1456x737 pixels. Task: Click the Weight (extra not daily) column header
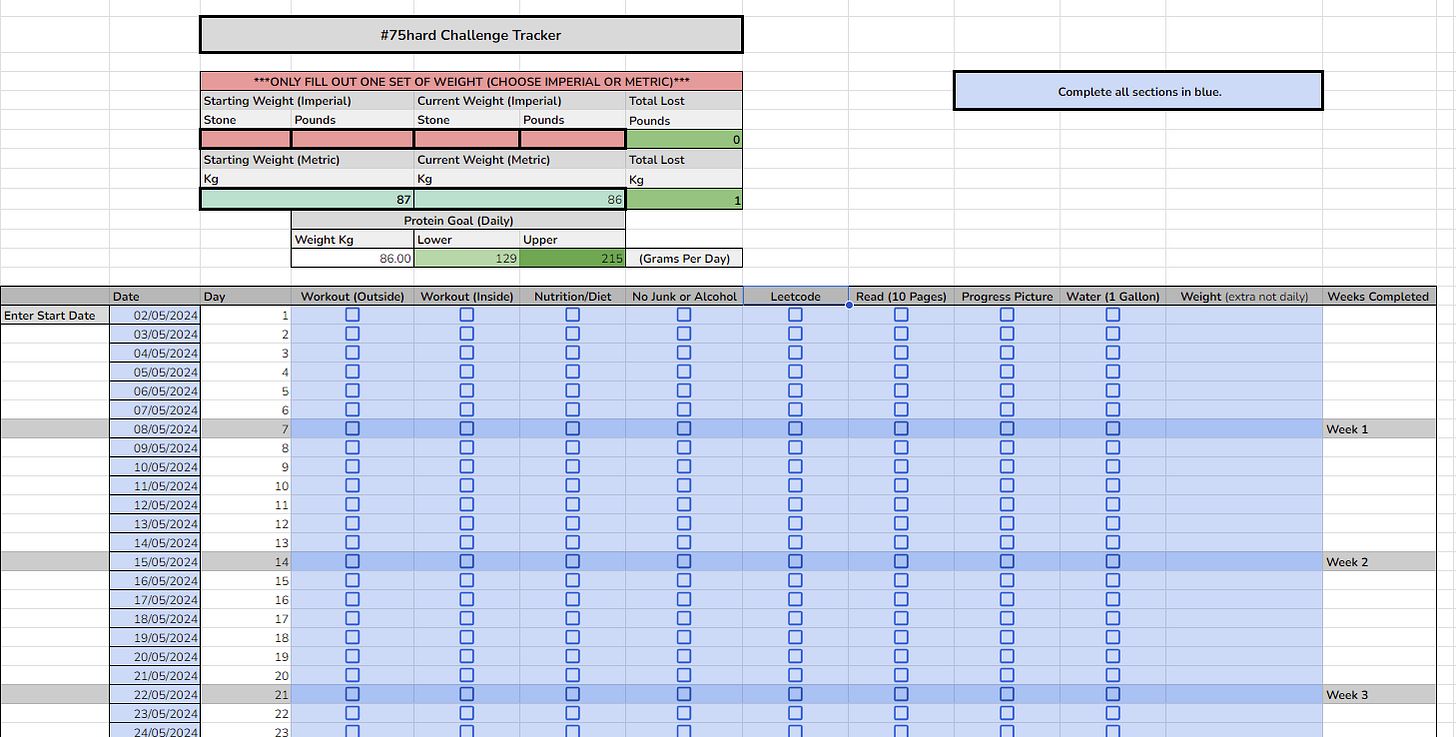(1243, 296)
